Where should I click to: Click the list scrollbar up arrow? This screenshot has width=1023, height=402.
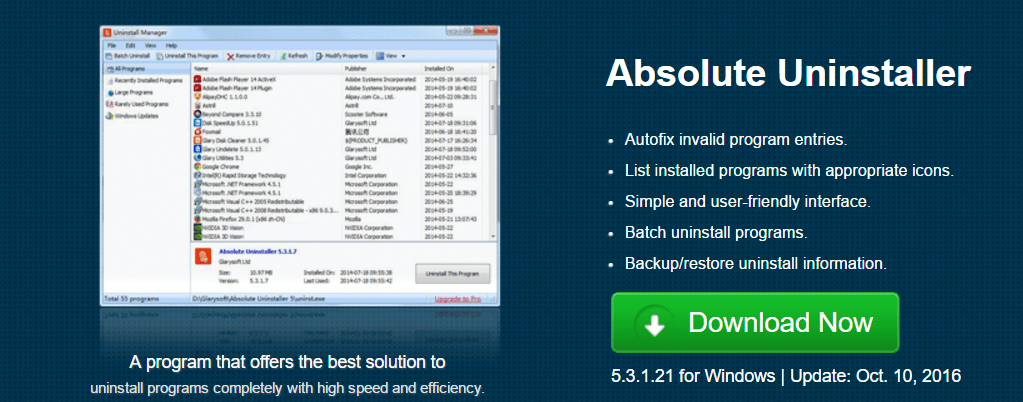point(493,68)
